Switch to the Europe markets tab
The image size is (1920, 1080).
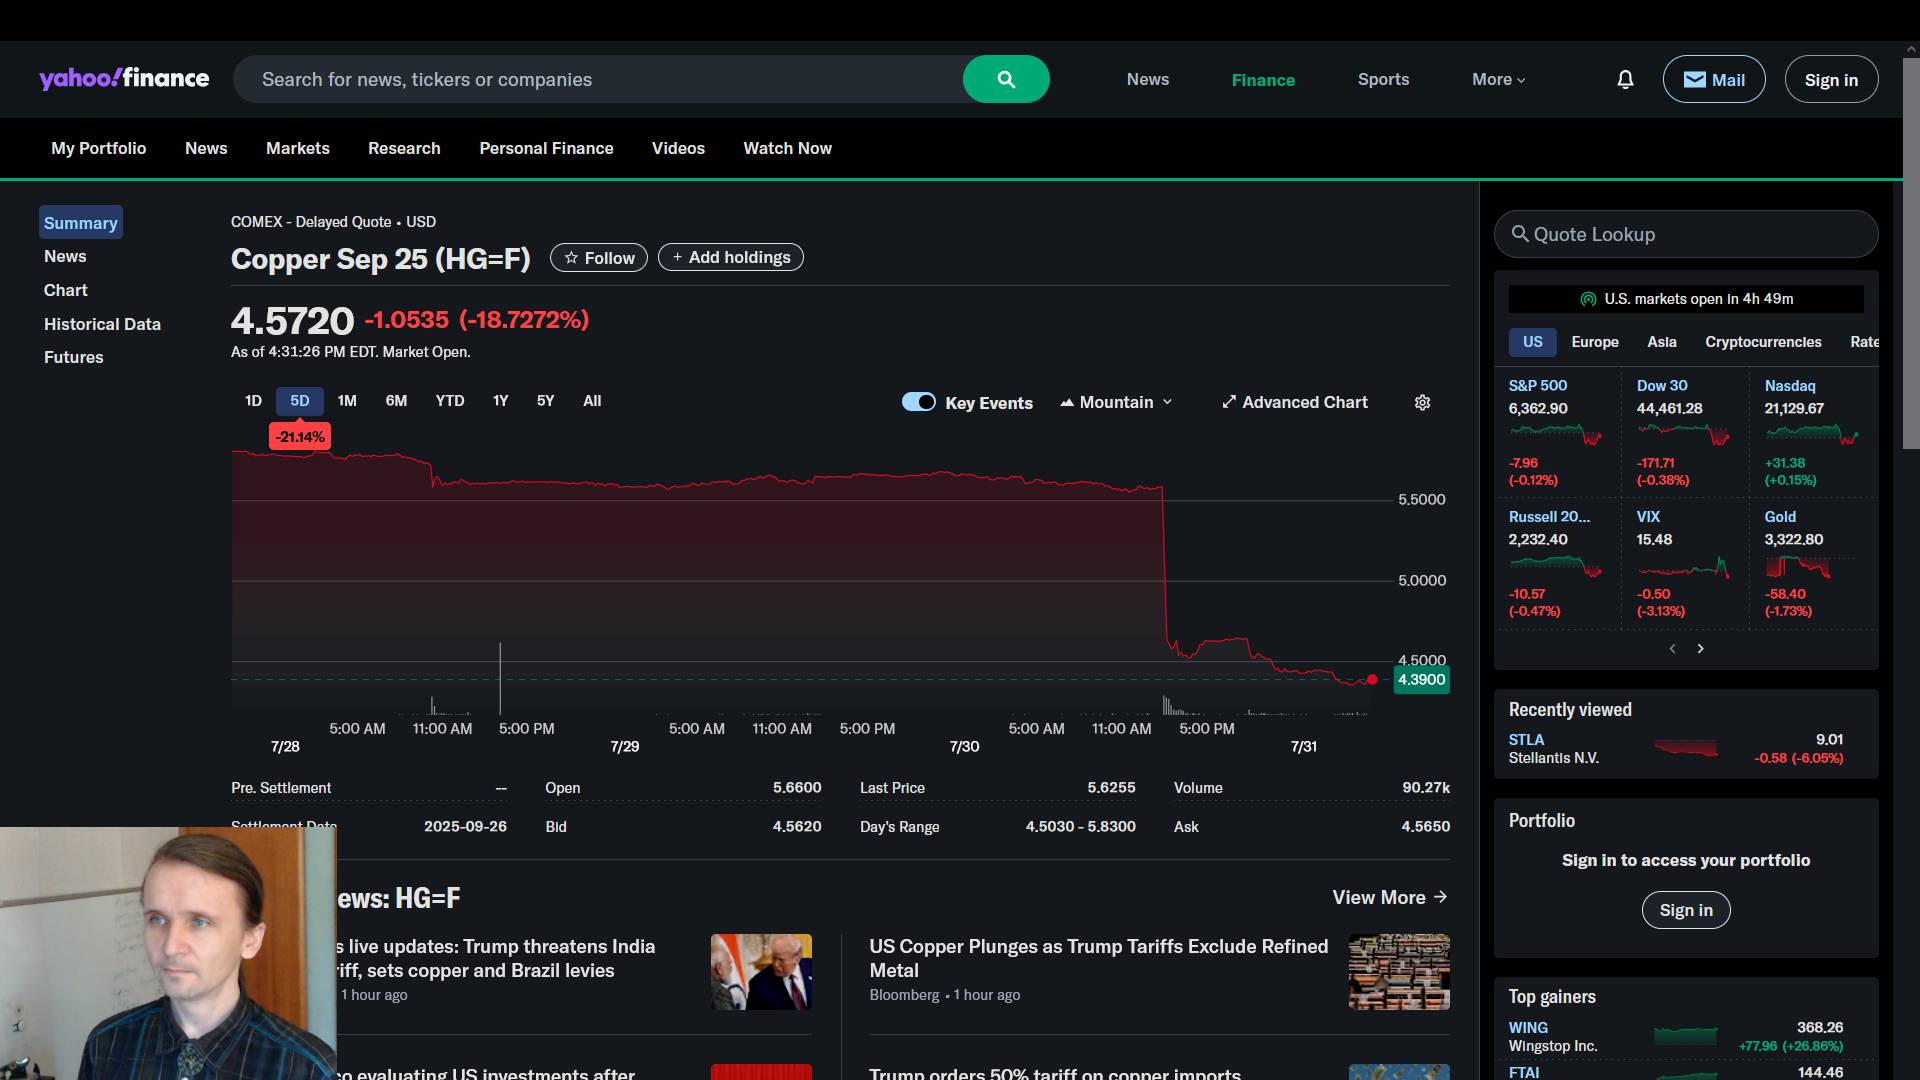coord(1594,342)
